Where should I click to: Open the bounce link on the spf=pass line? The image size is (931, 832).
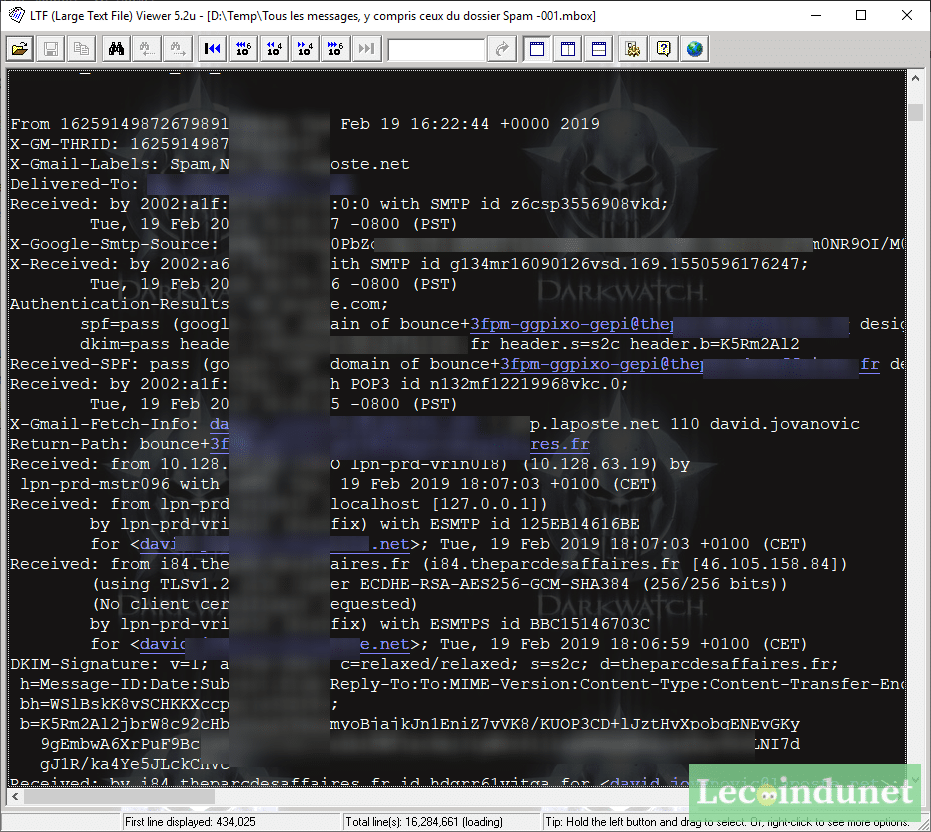571,324
